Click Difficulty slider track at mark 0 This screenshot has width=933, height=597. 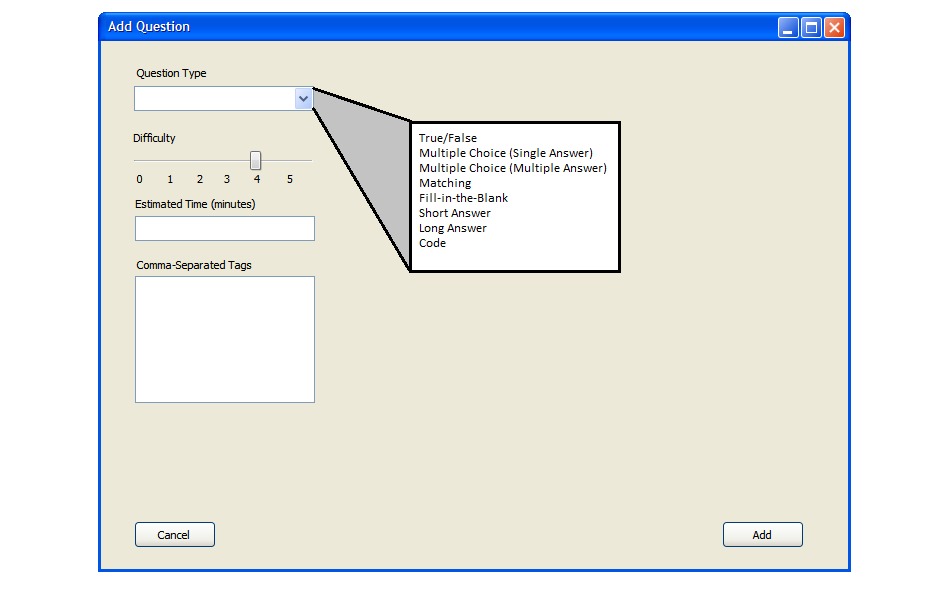click(139, 160)
